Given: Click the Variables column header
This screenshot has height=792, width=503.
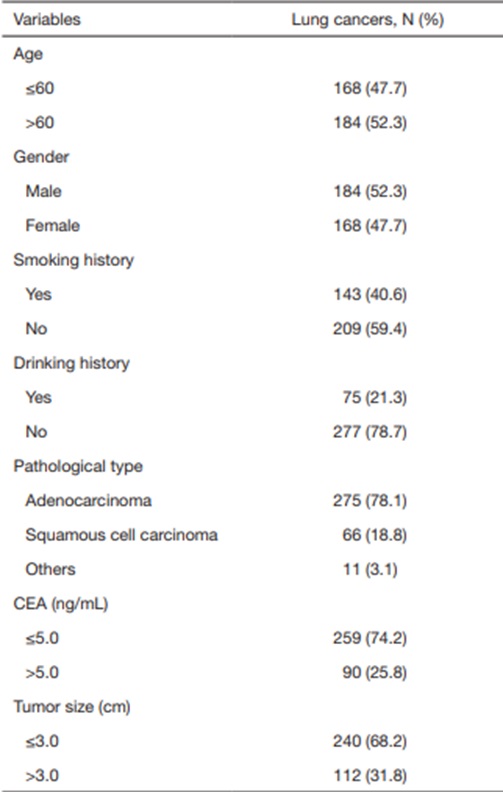Looking at the screenshot, I should (47, 20).
